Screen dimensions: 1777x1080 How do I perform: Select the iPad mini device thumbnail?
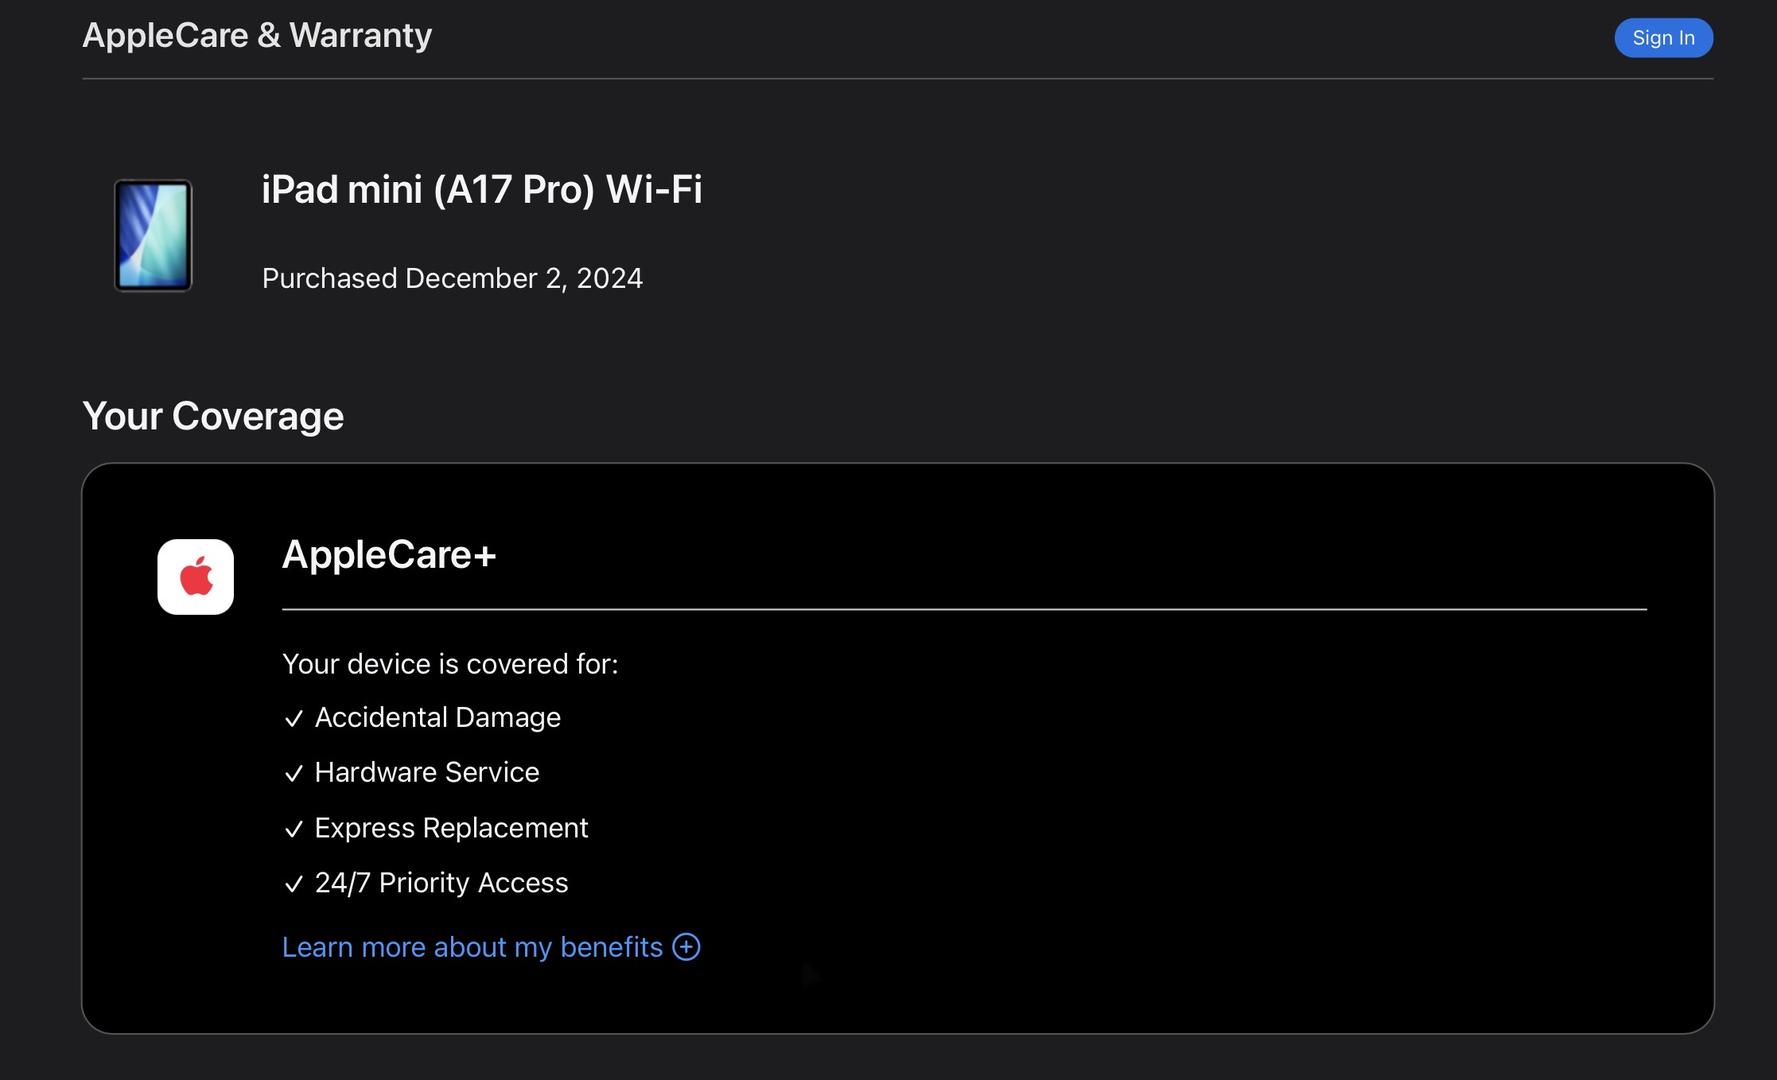coord(153,236)
